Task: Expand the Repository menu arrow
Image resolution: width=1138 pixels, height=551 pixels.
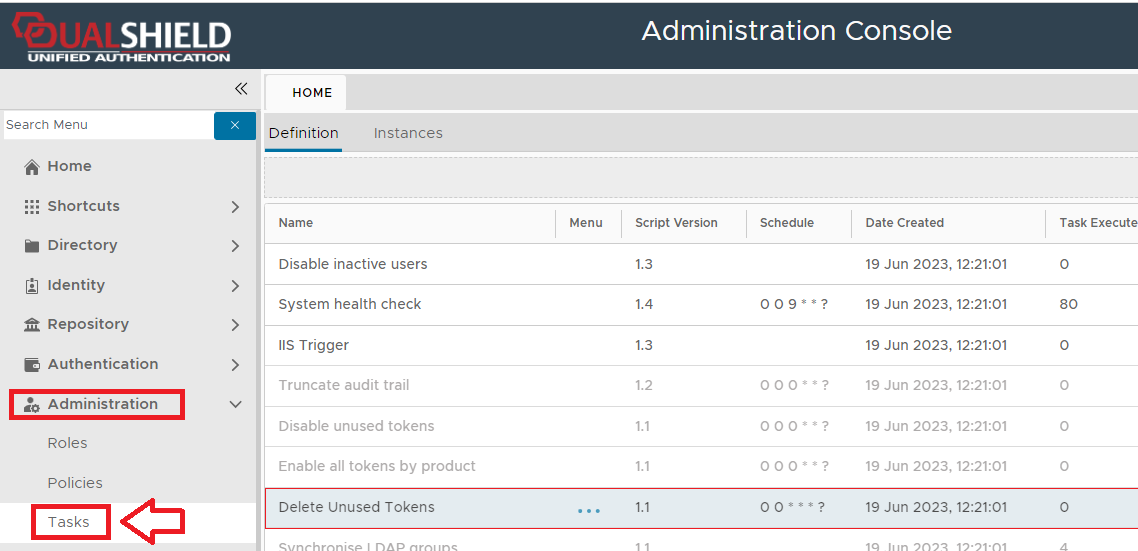Action: click(235, 325)
